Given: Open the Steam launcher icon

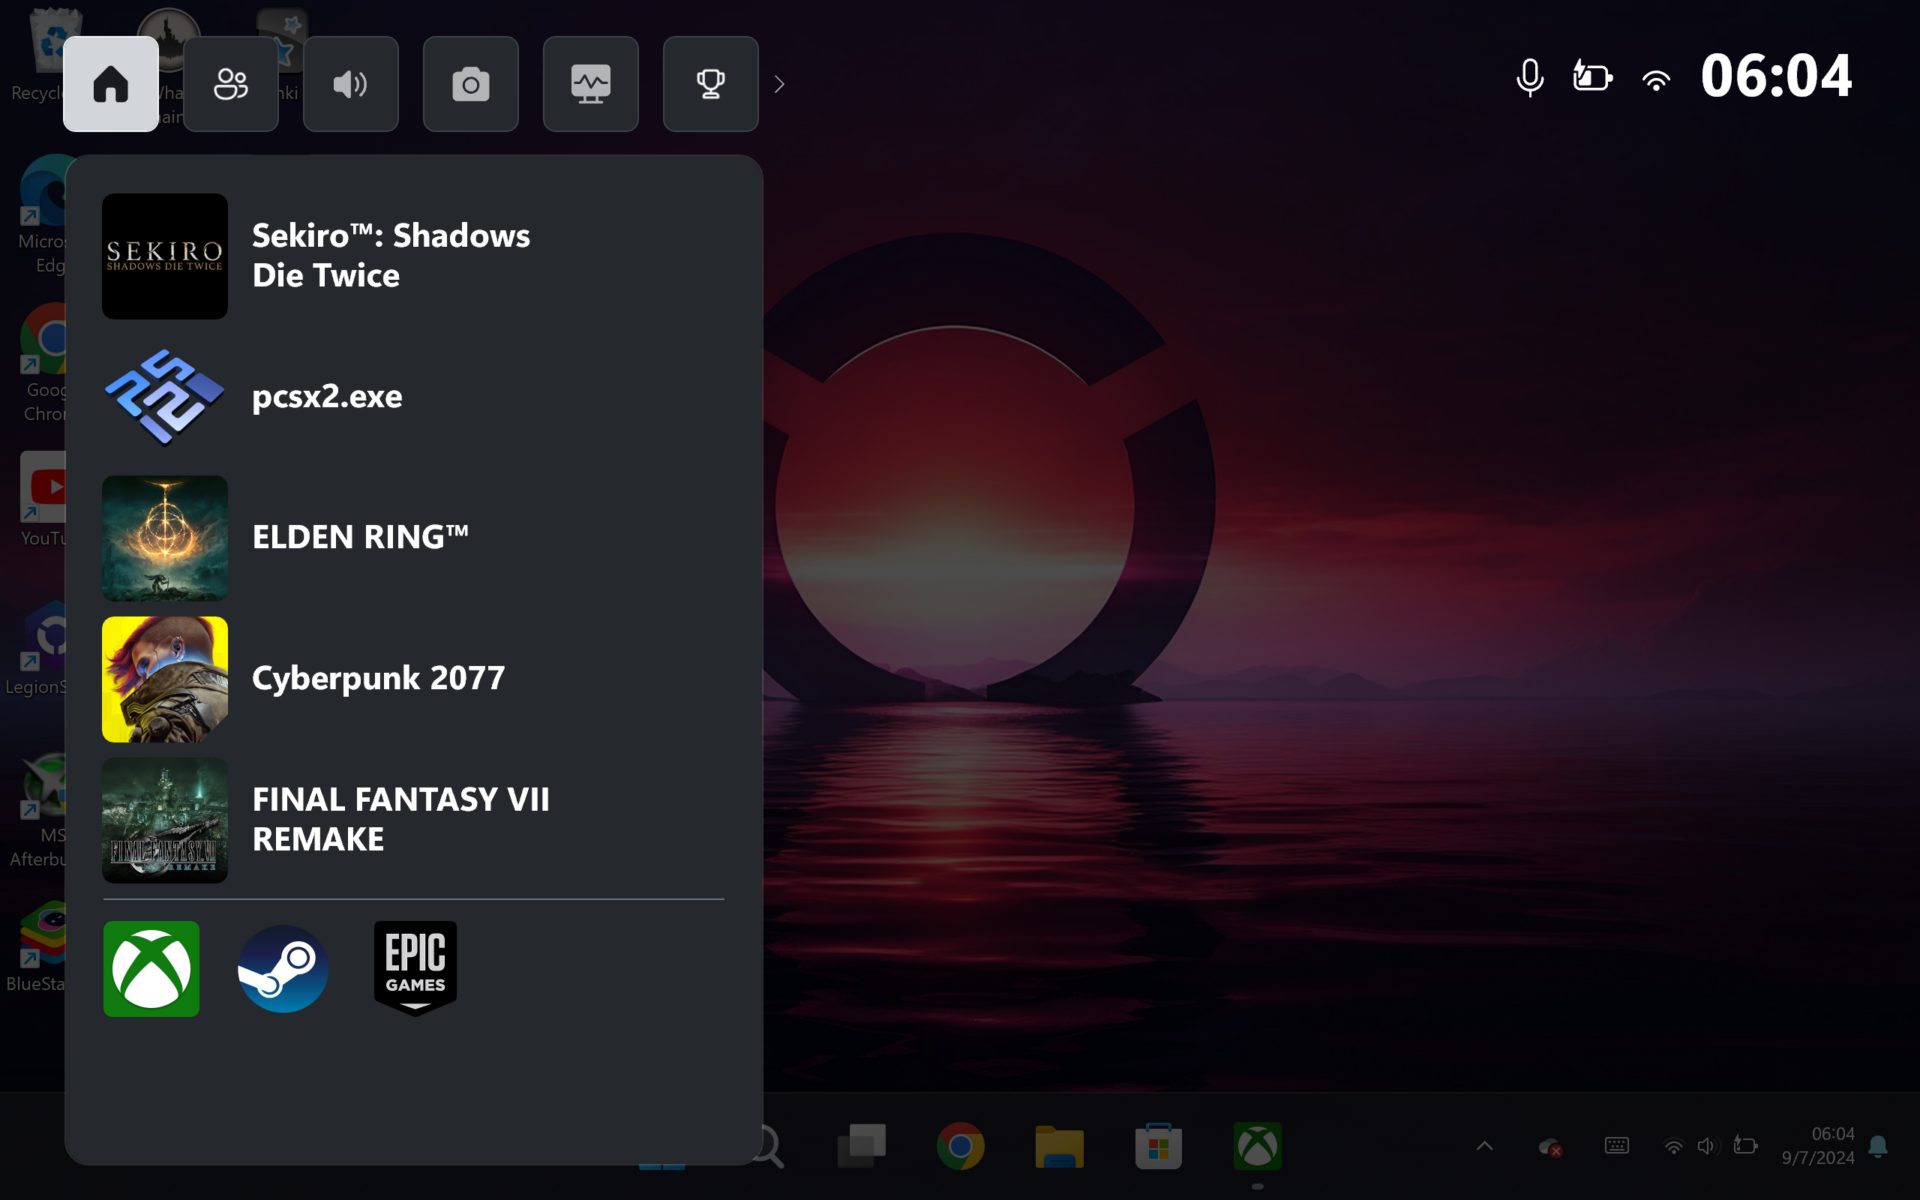Looking at the screenshot, I should (x=283, y=969).
